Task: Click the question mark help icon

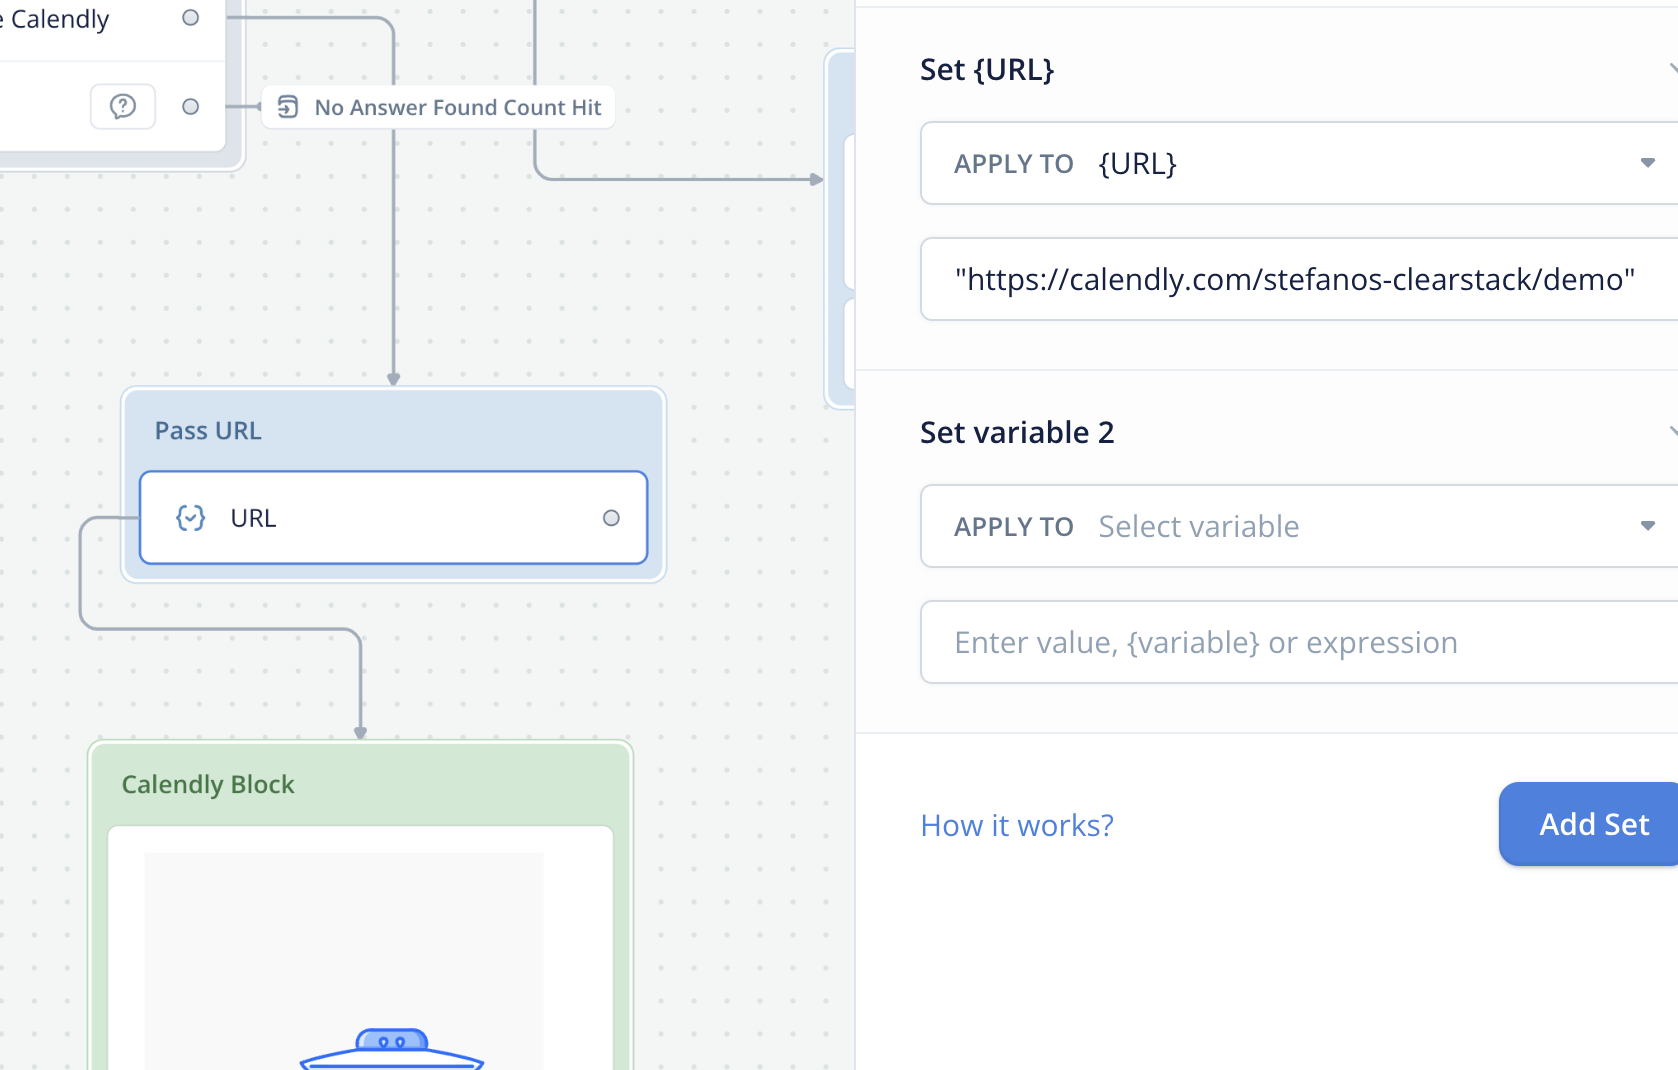Action: tap(123, 107)
